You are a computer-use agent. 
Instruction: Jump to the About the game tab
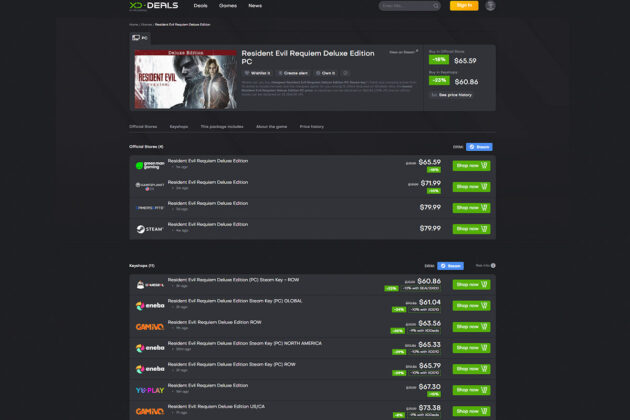coord(272,127)
